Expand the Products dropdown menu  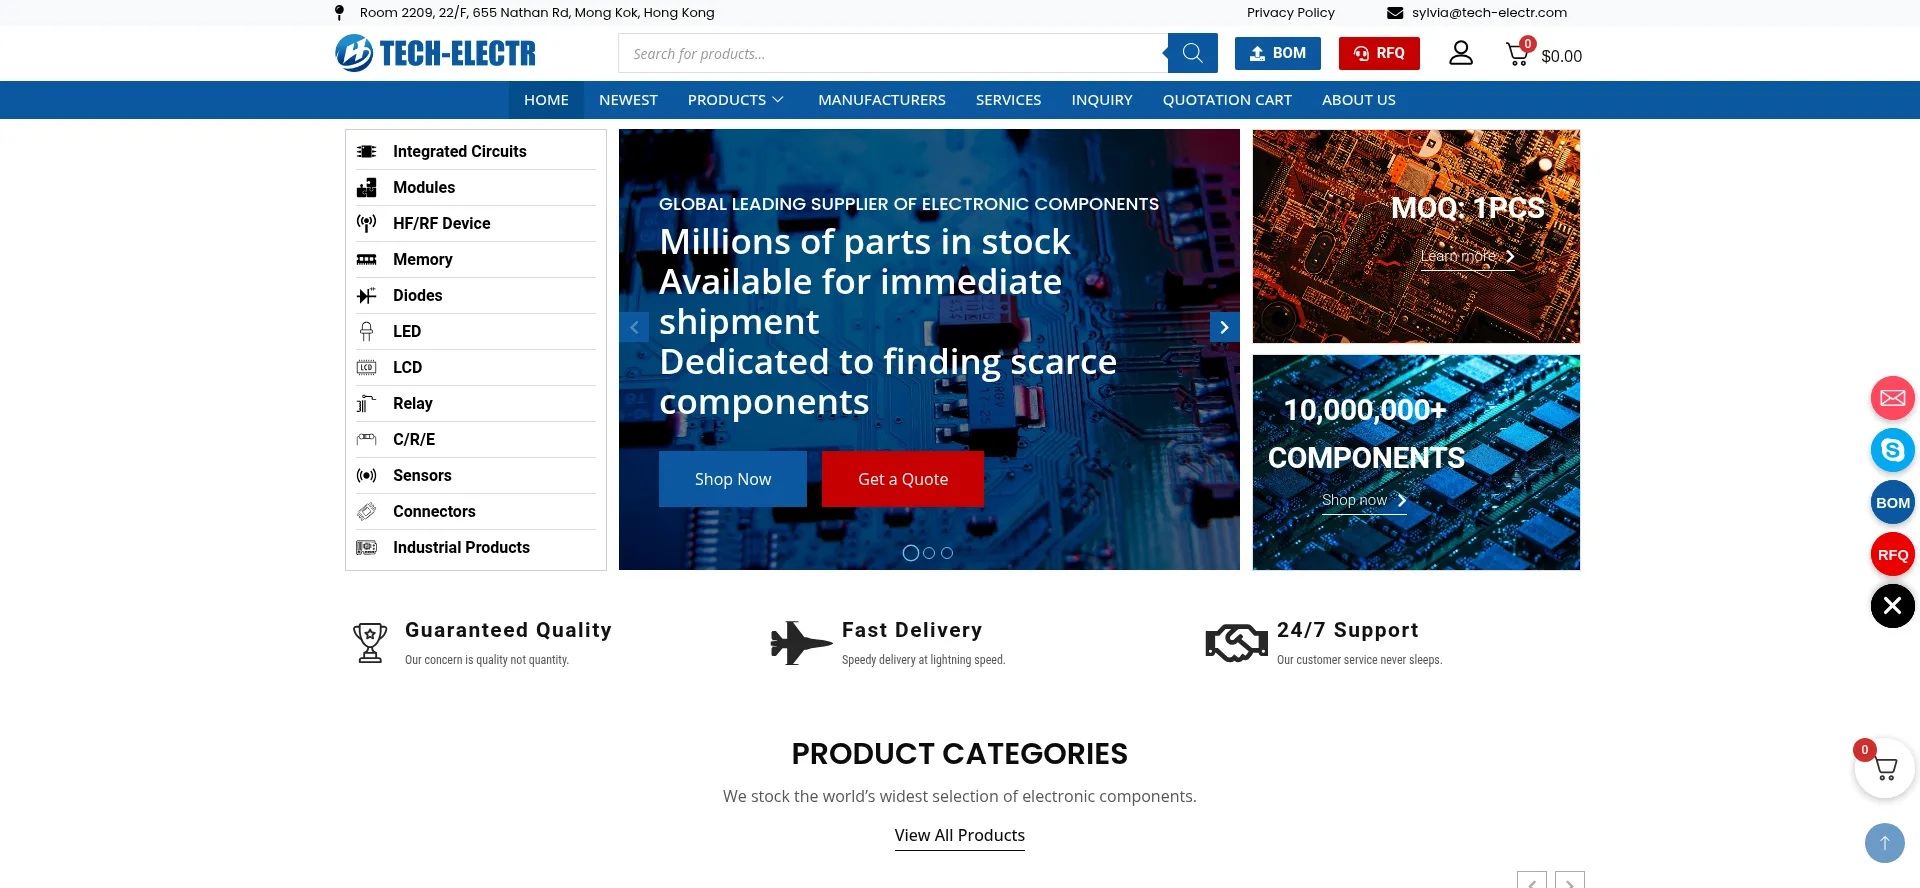tap(735, 100)
